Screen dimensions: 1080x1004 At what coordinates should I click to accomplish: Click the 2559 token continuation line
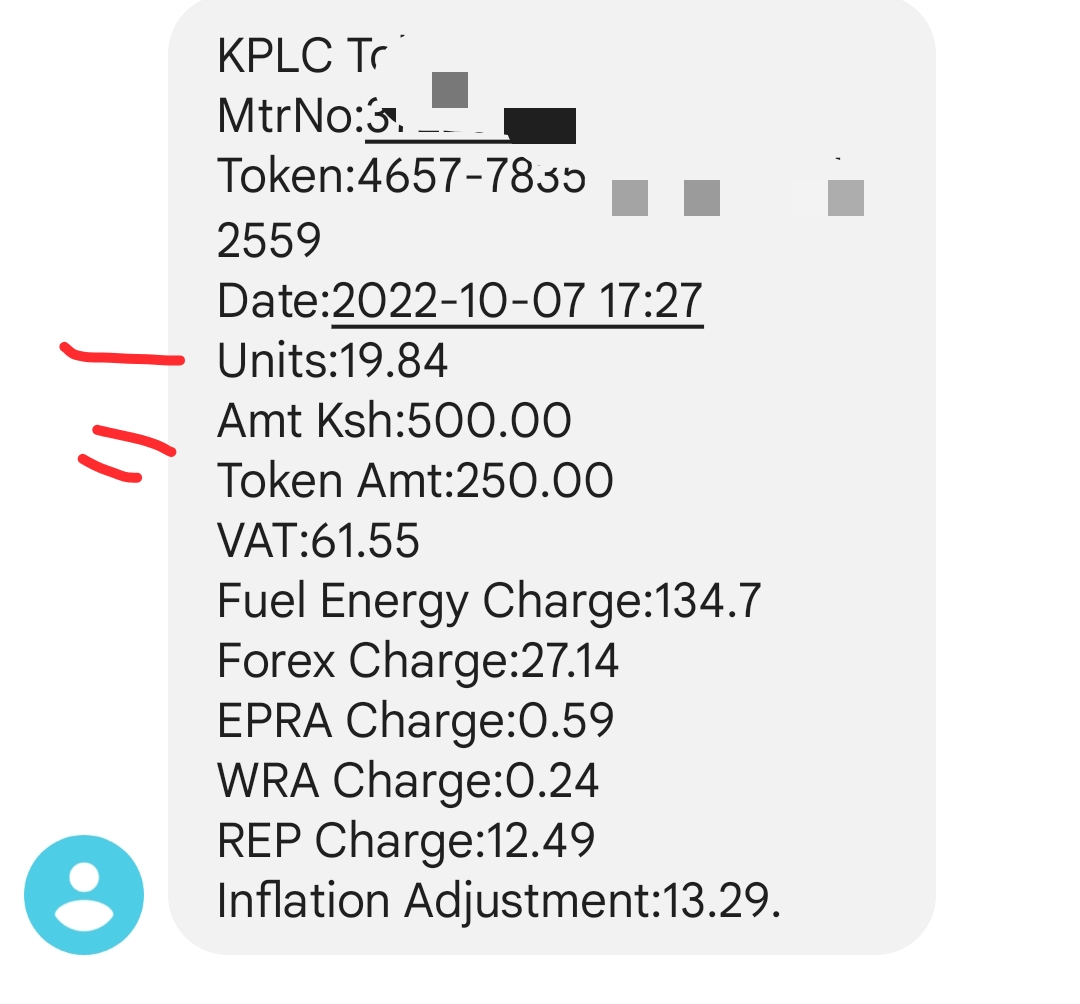[269, 241]
